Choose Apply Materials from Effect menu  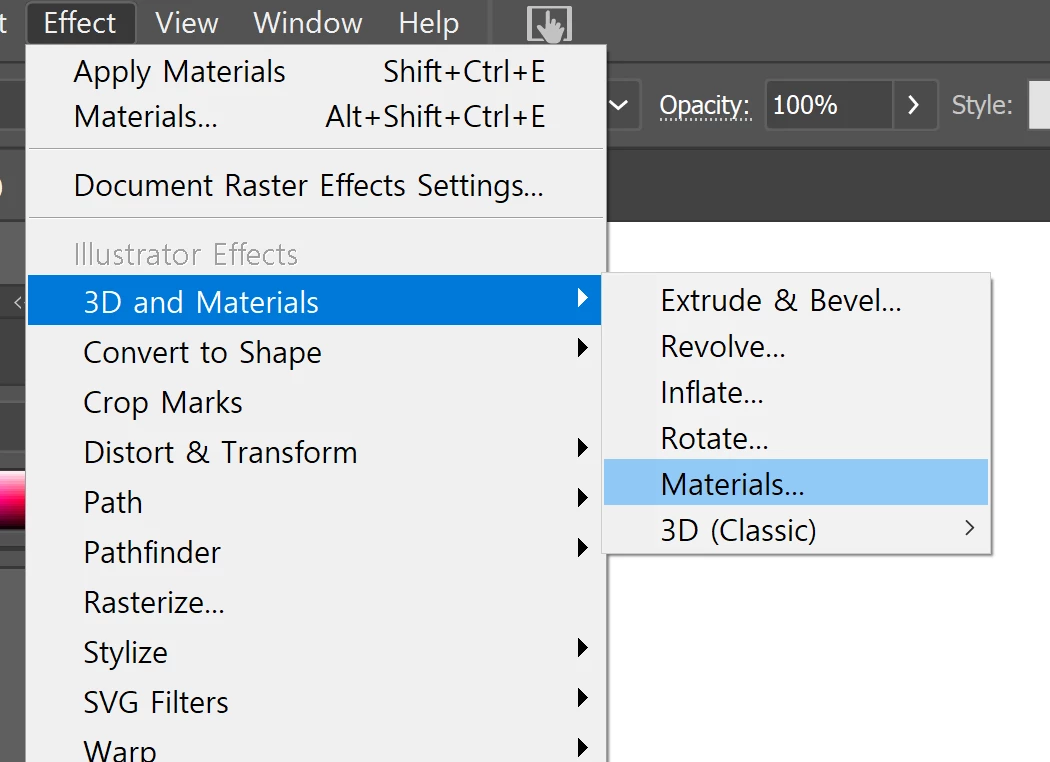coord(315,72)
